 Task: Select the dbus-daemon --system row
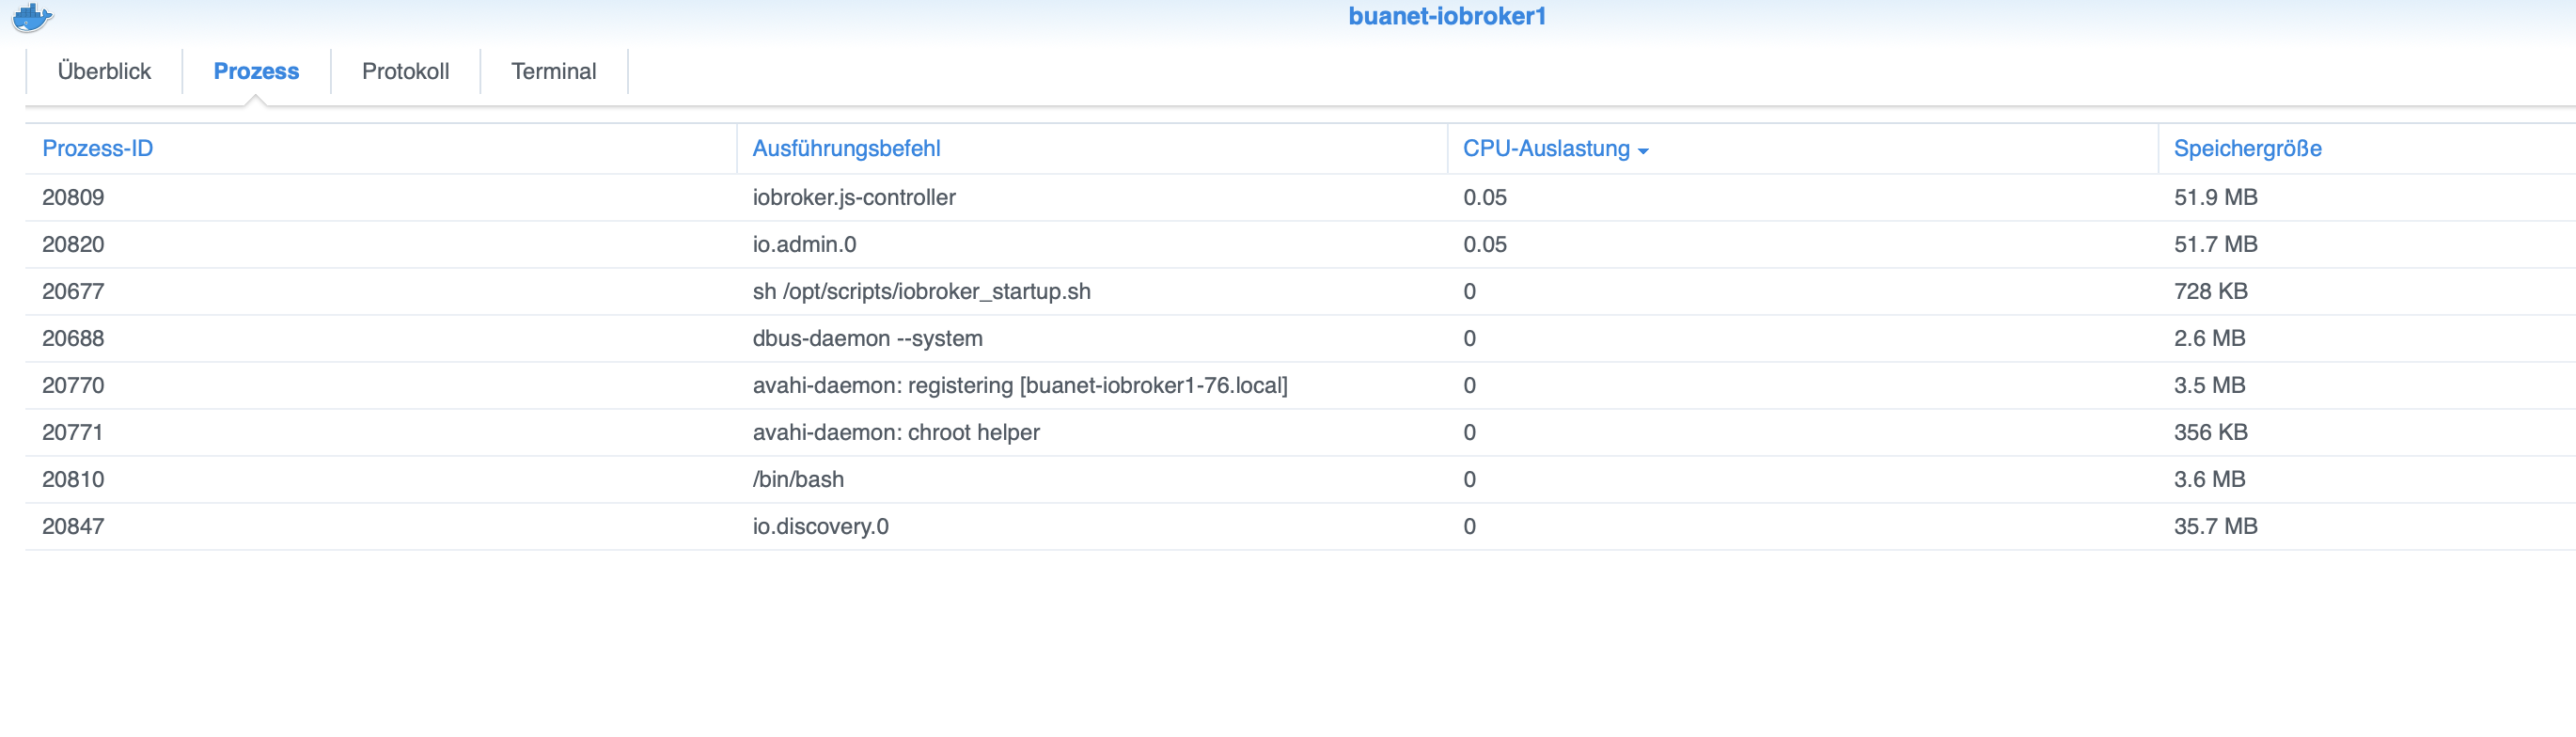[867, 339]
